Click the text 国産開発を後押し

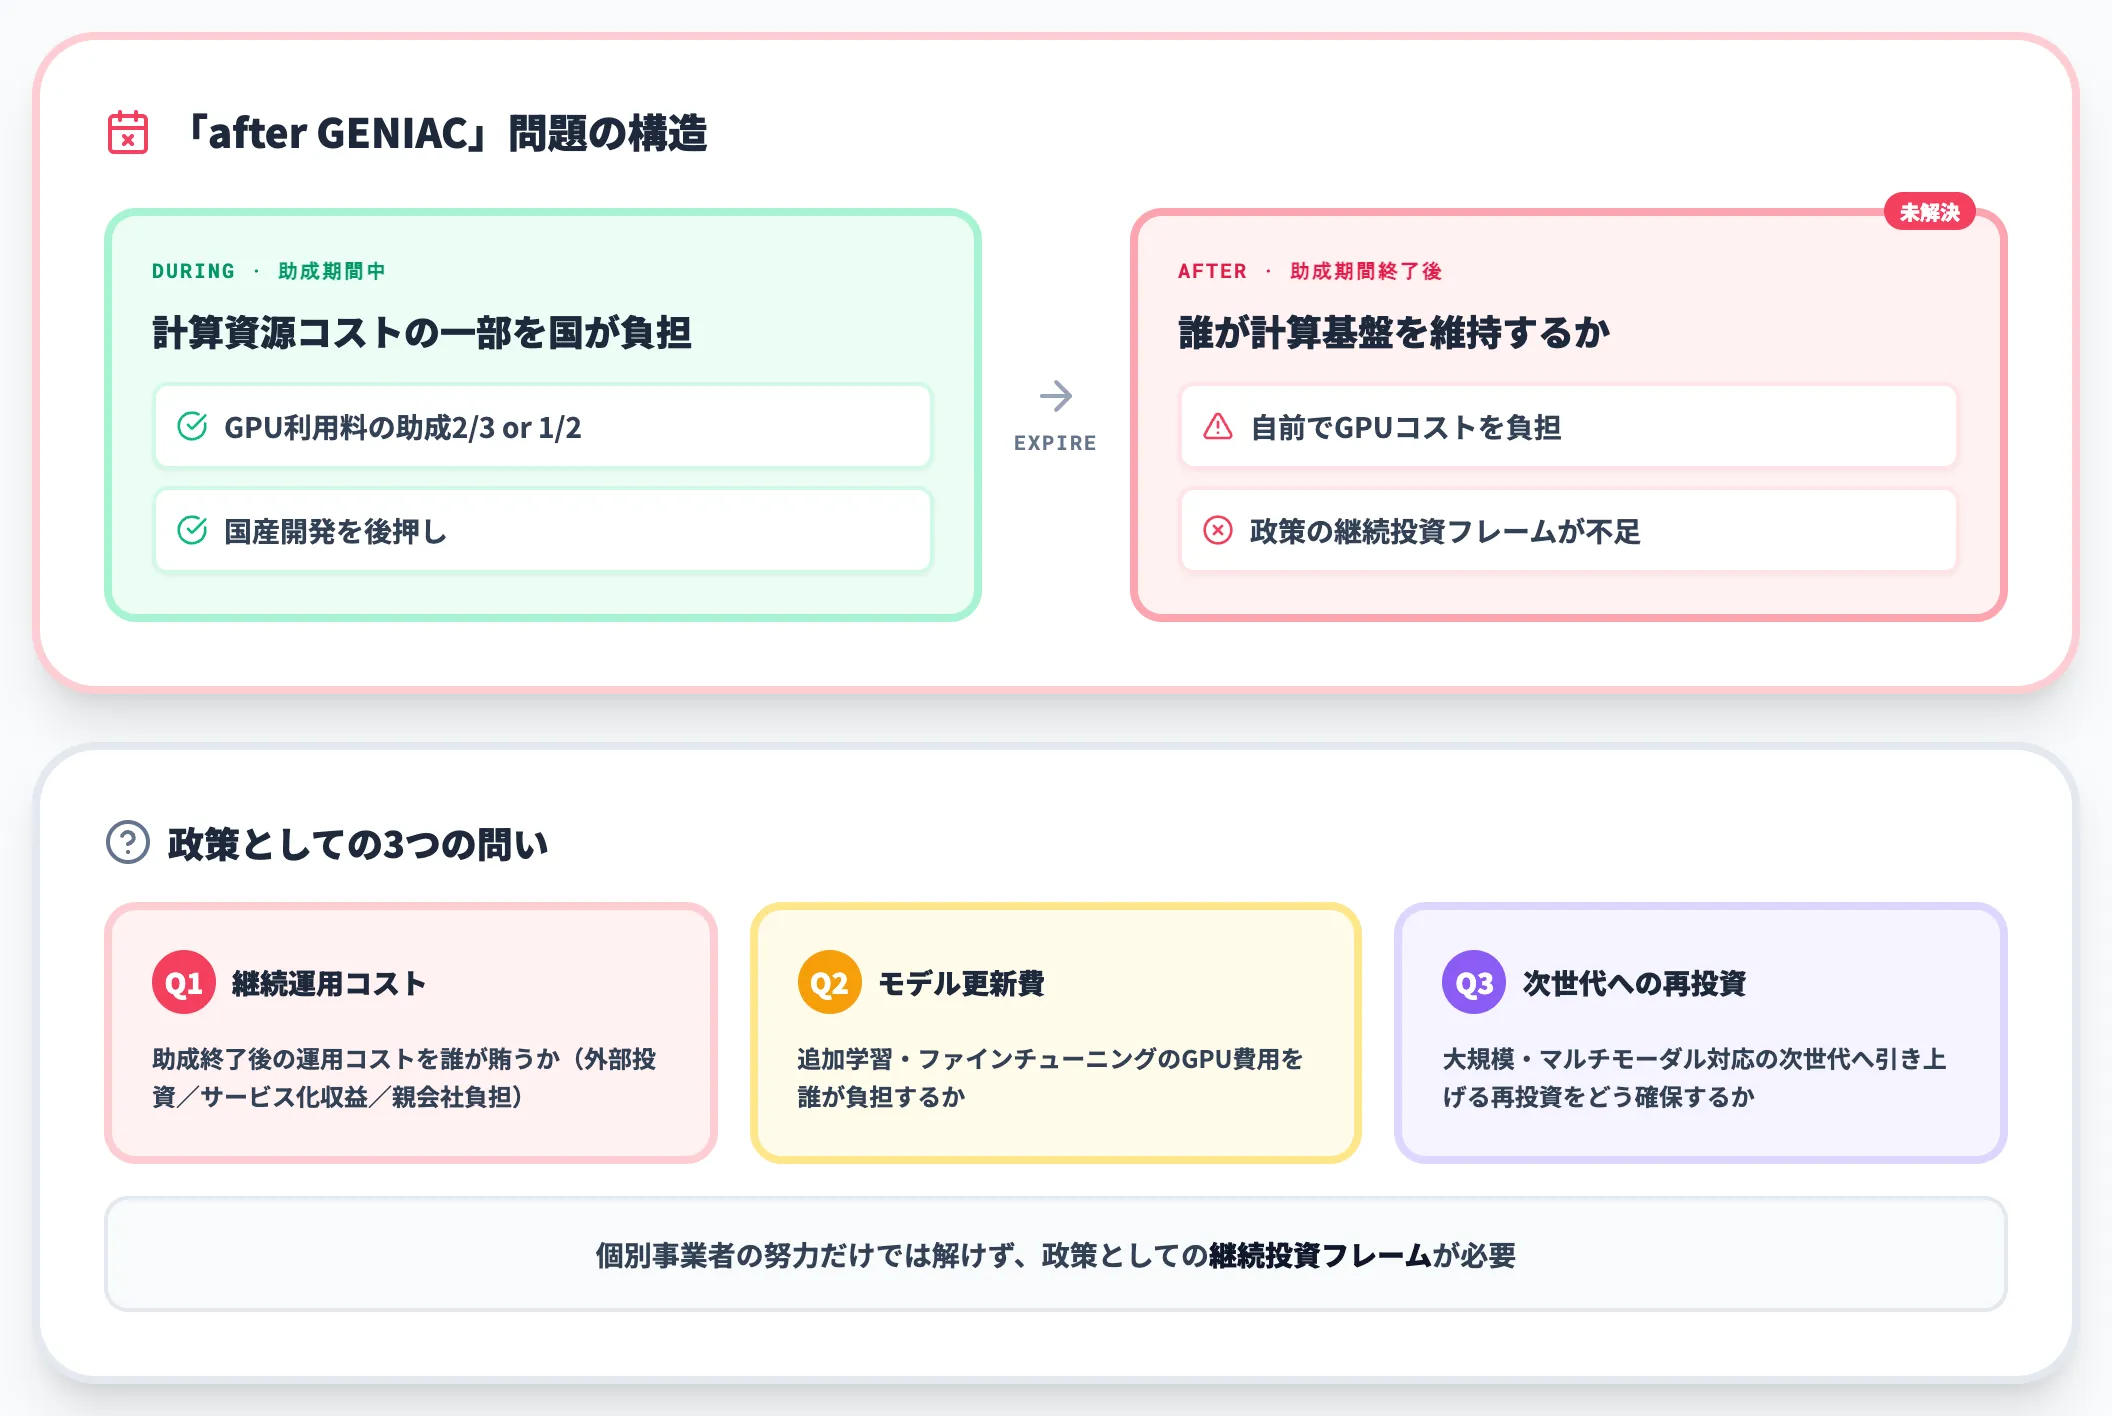[335, 531]
